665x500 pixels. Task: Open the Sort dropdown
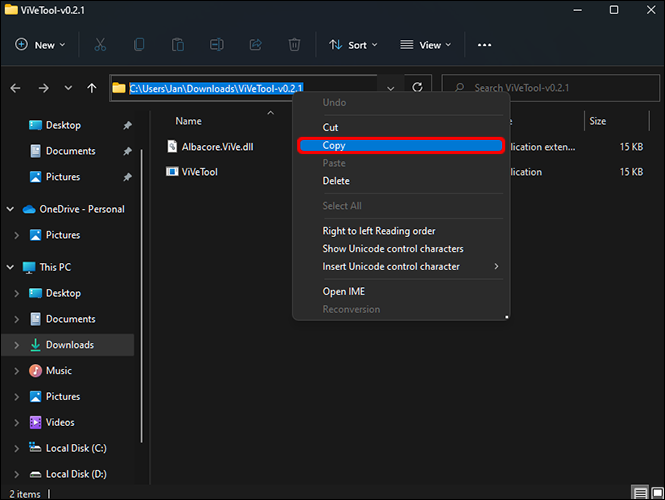[349, 45]
